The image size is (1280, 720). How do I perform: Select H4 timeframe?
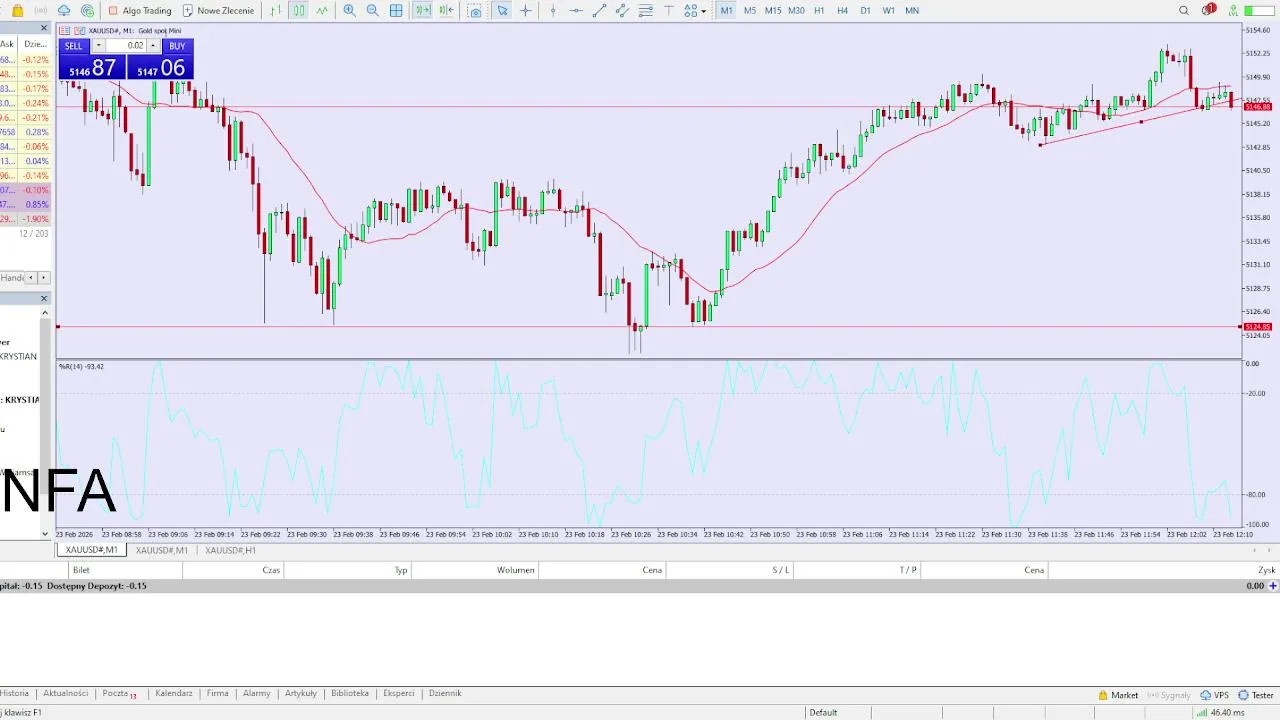[842, 10]
